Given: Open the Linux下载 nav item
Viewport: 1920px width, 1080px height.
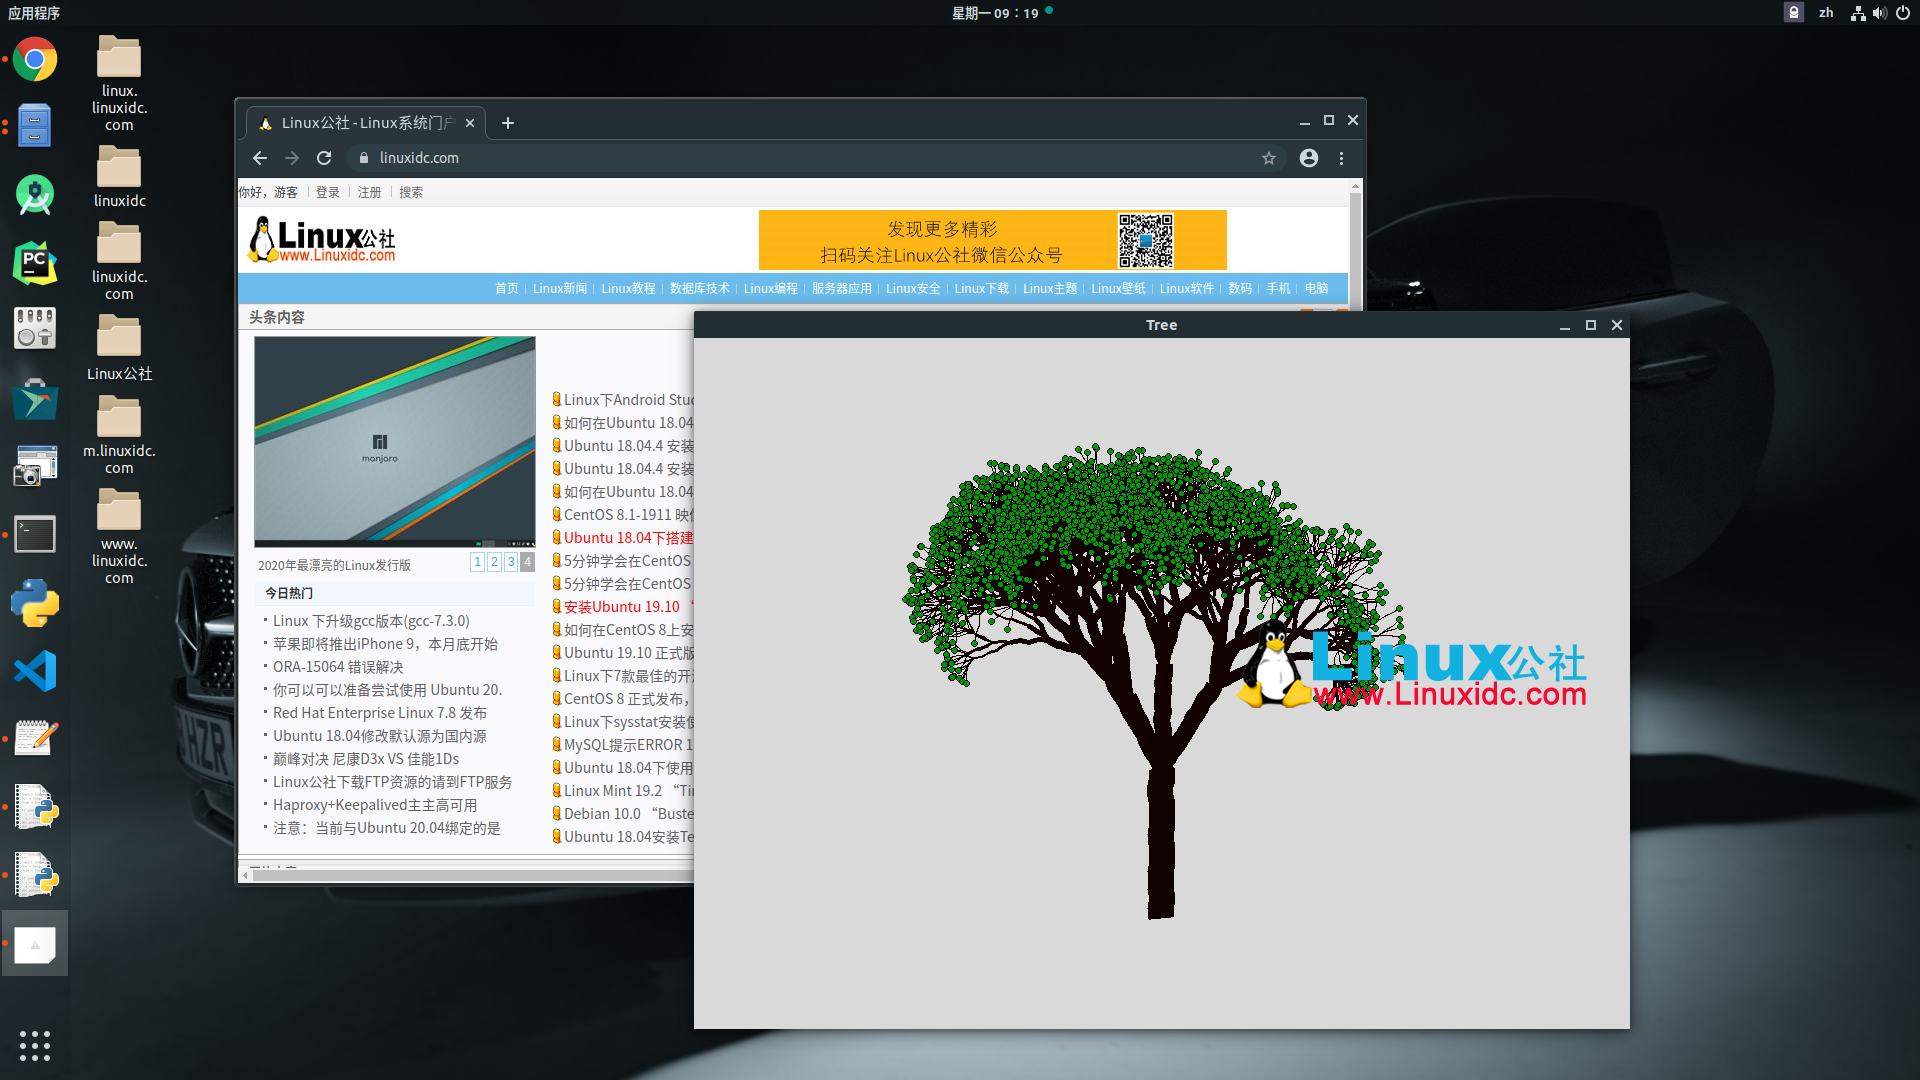Looking at the screenshot, I should tap(982, 288).
